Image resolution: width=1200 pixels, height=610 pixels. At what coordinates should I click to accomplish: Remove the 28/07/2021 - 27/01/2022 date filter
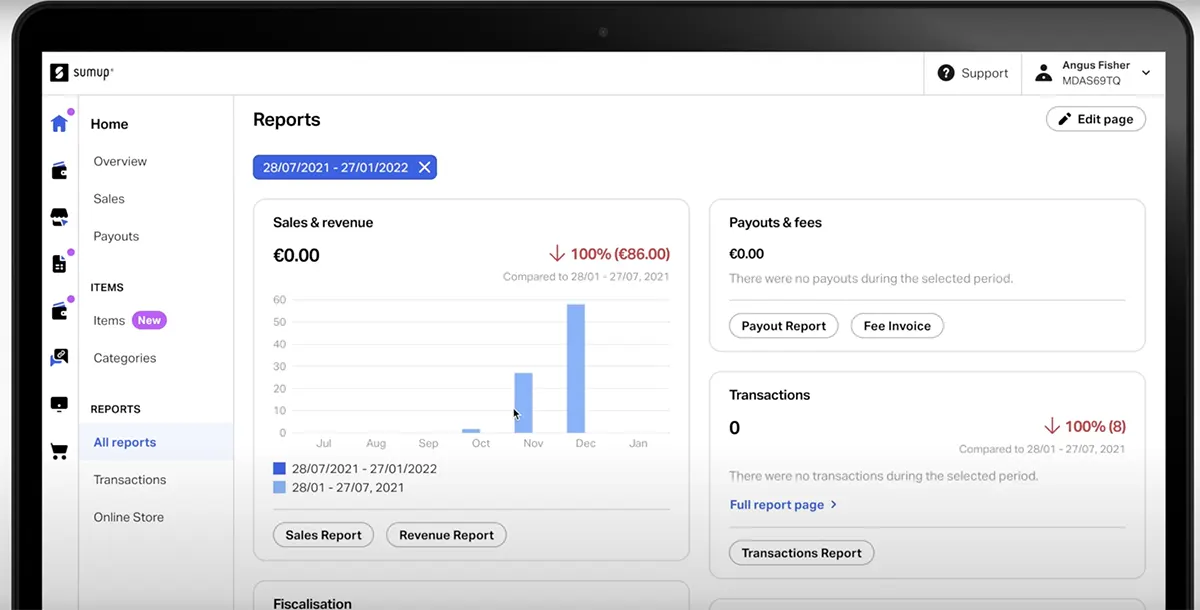point(425,168)
